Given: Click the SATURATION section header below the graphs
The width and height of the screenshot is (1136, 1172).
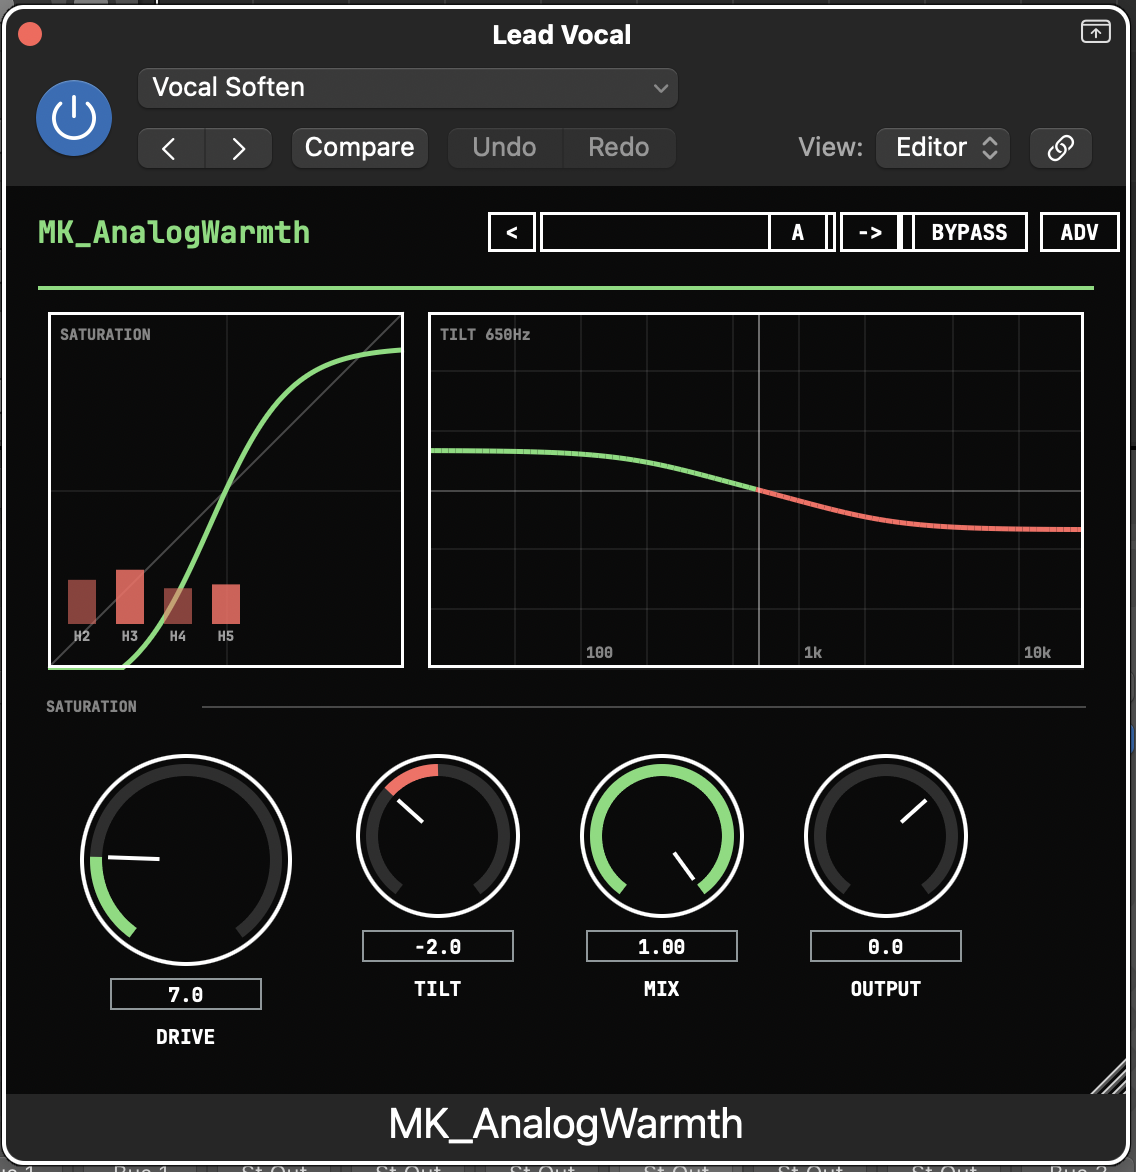Looking at the screenshot, I should [91, 706].
